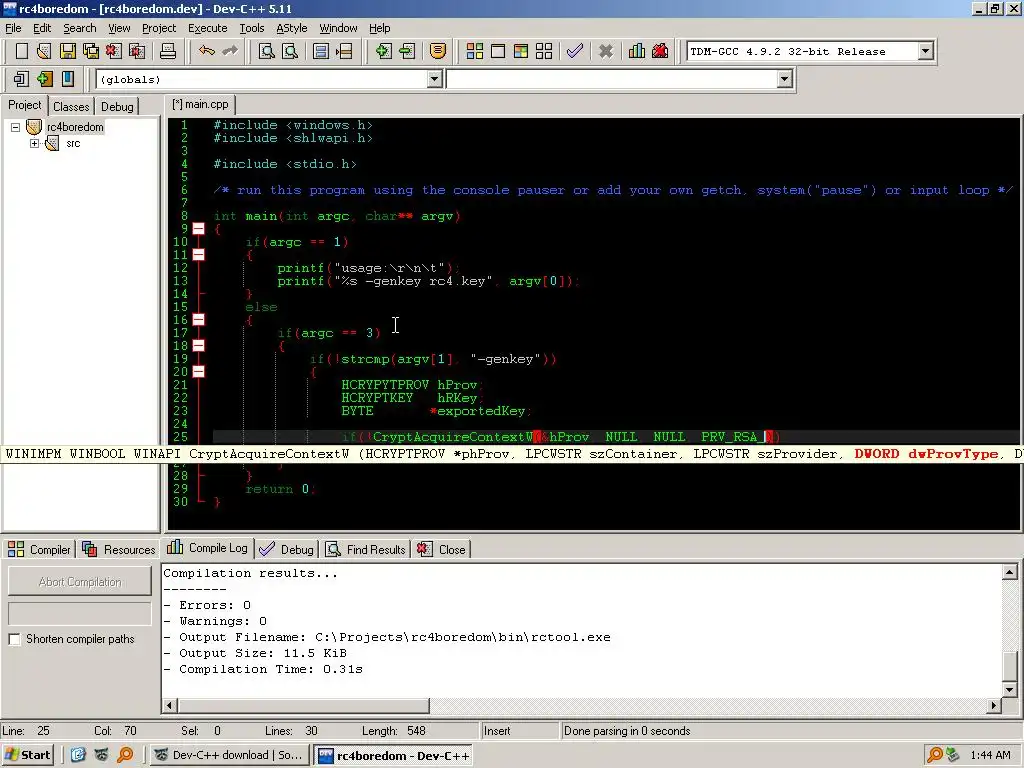
Task: Toggle the Shorten compiler paths checkbox
Action: coord(14,639)
